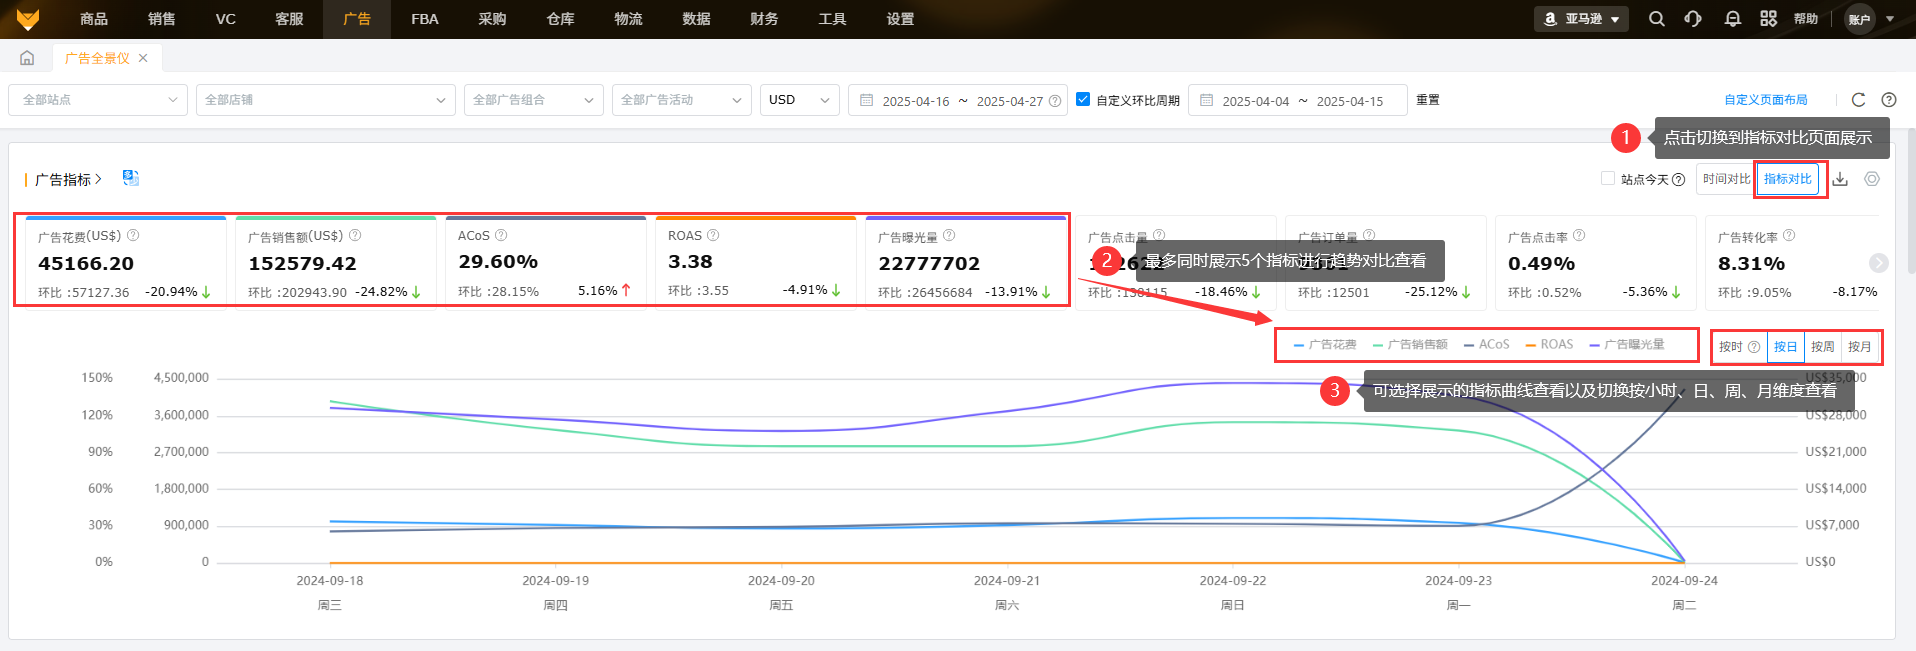Open the USD currency dropdown

pos(799,100)
